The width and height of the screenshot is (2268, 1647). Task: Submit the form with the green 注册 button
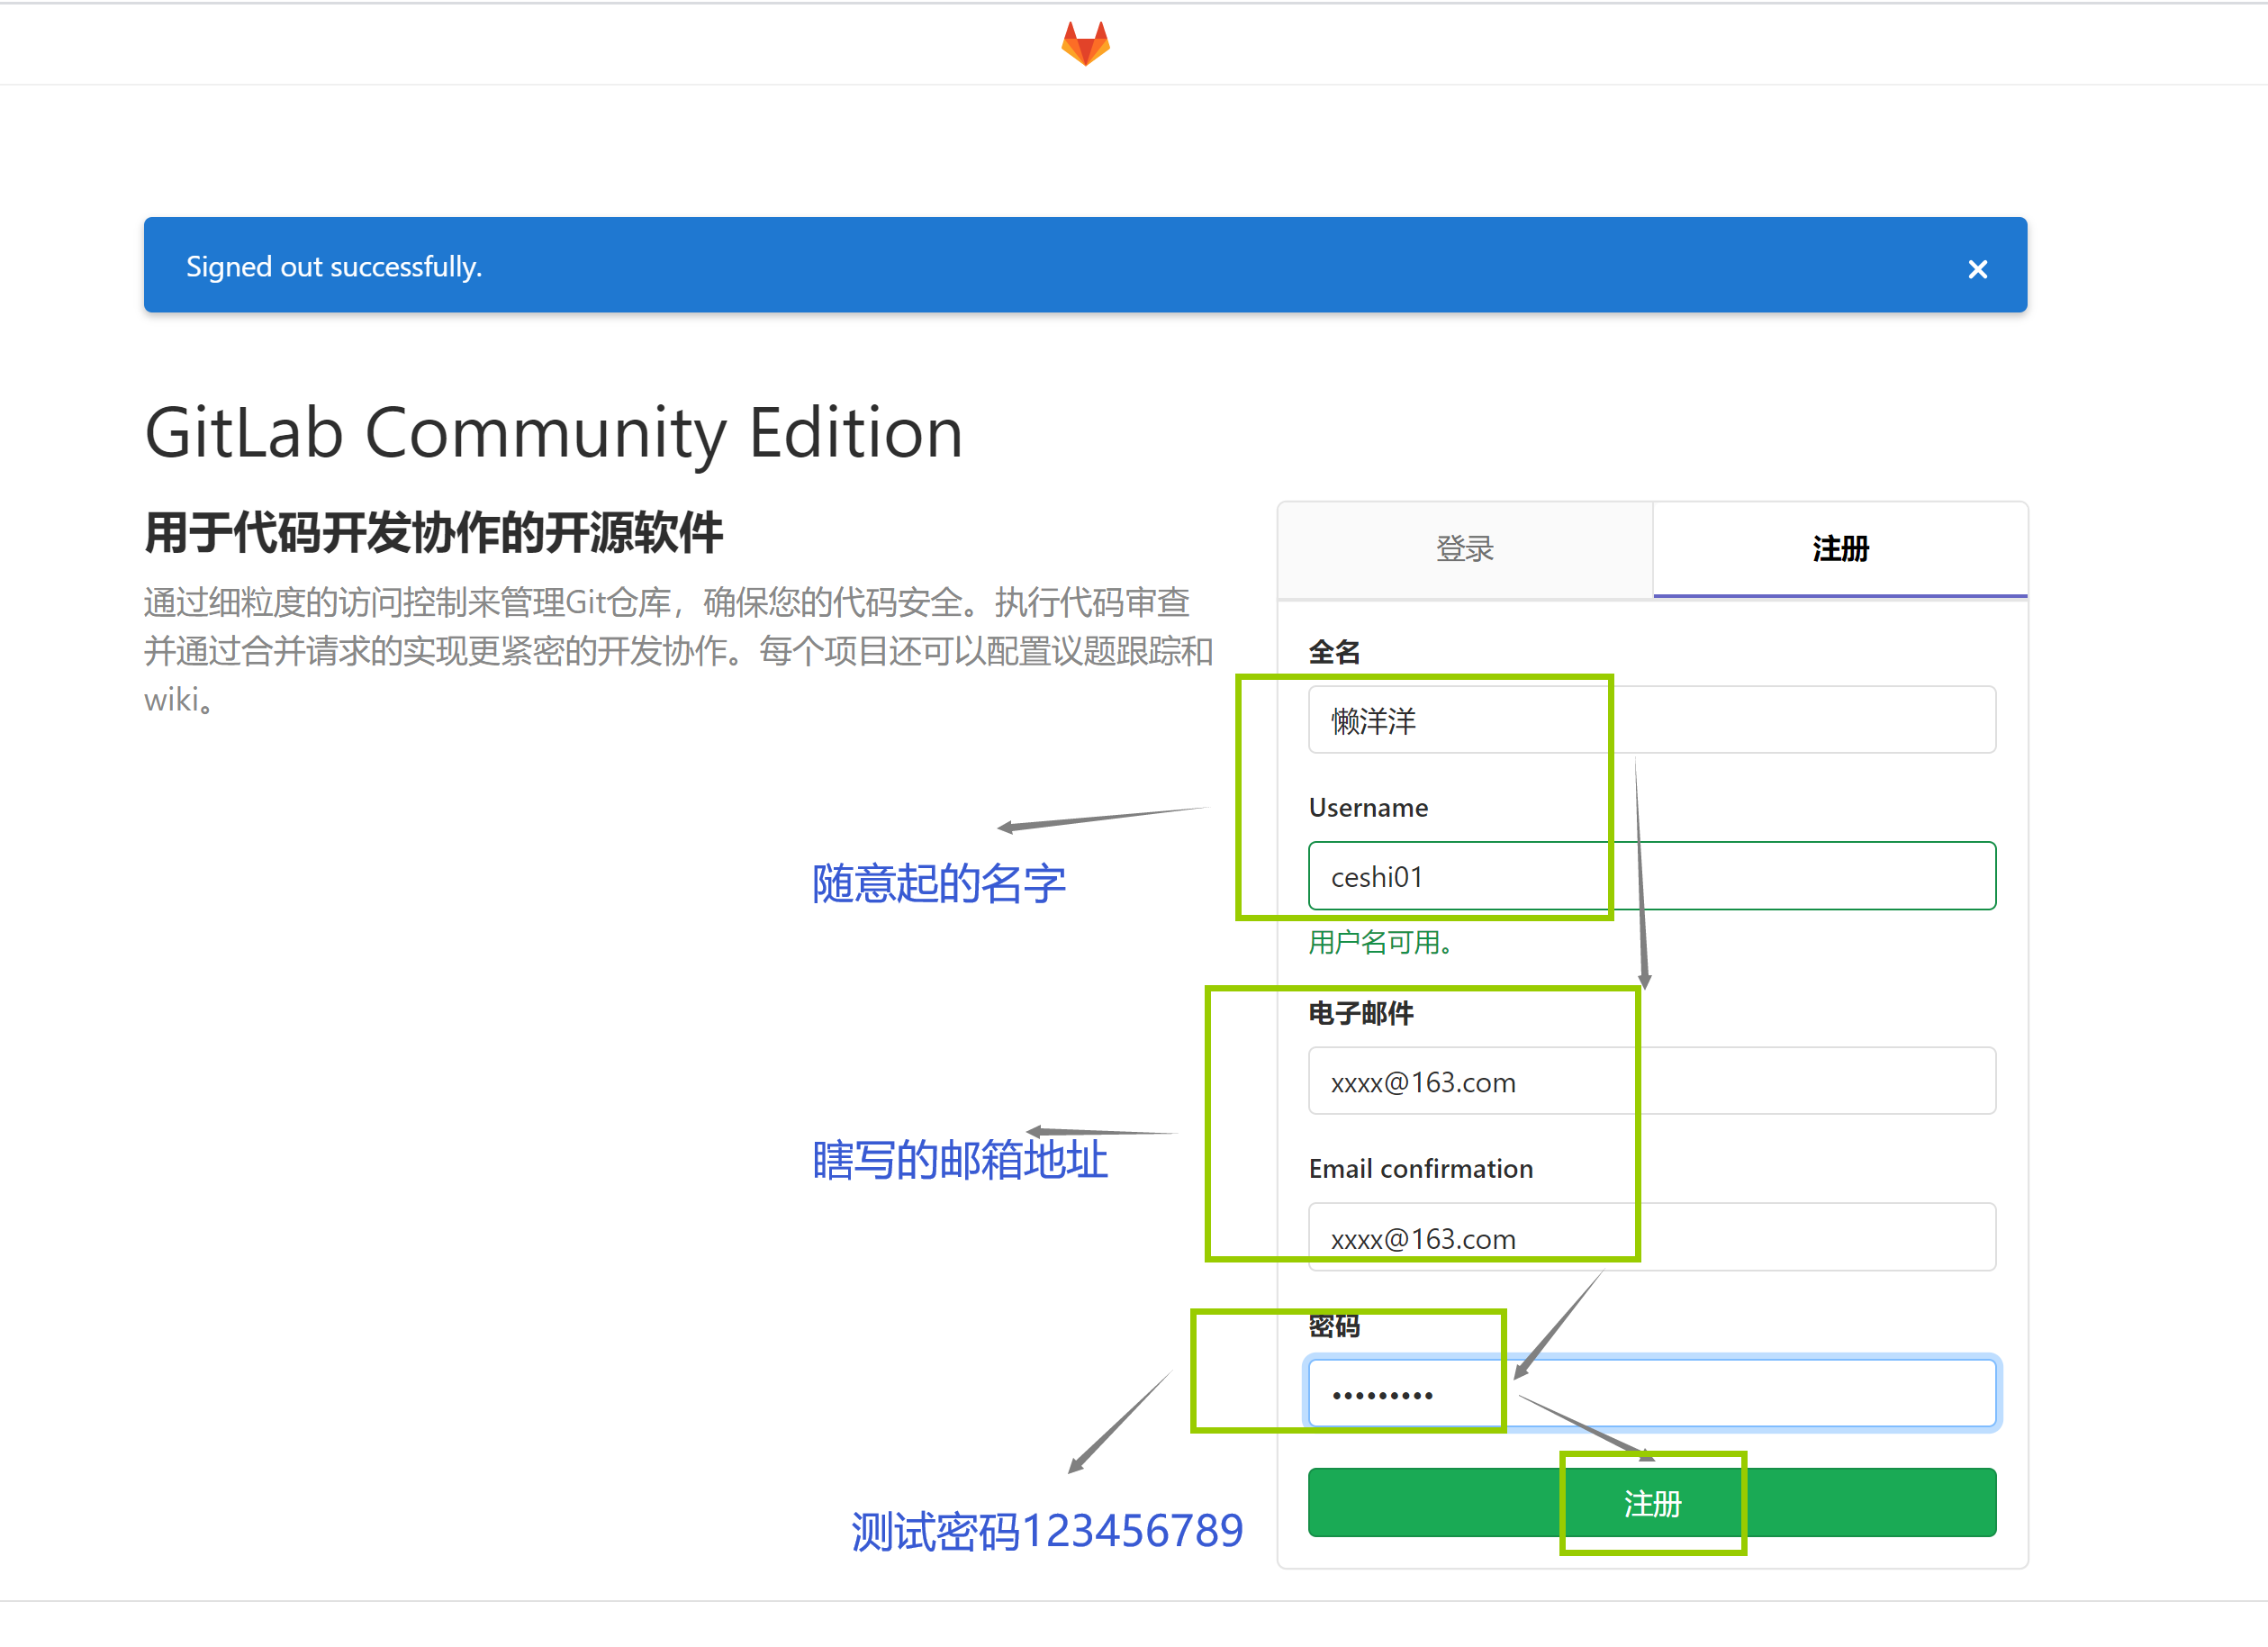coord(1652,1503)
